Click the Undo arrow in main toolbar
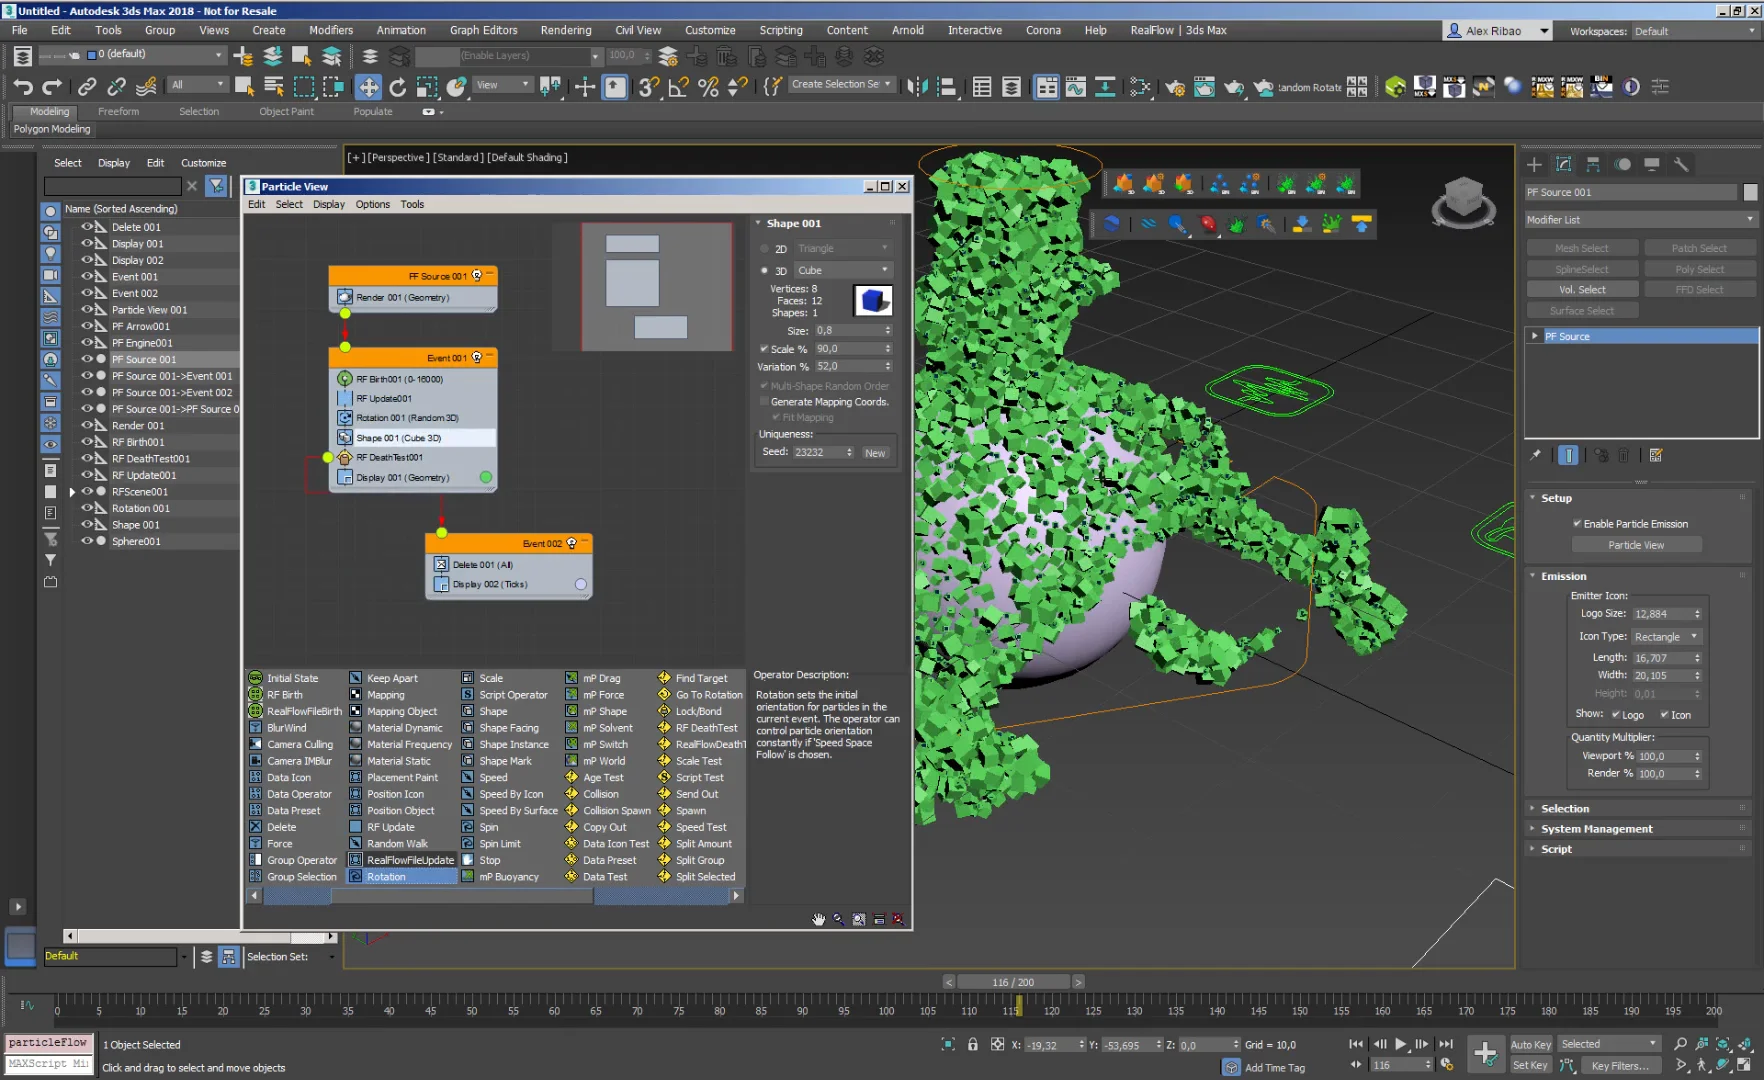 click(x=23, y=87)
